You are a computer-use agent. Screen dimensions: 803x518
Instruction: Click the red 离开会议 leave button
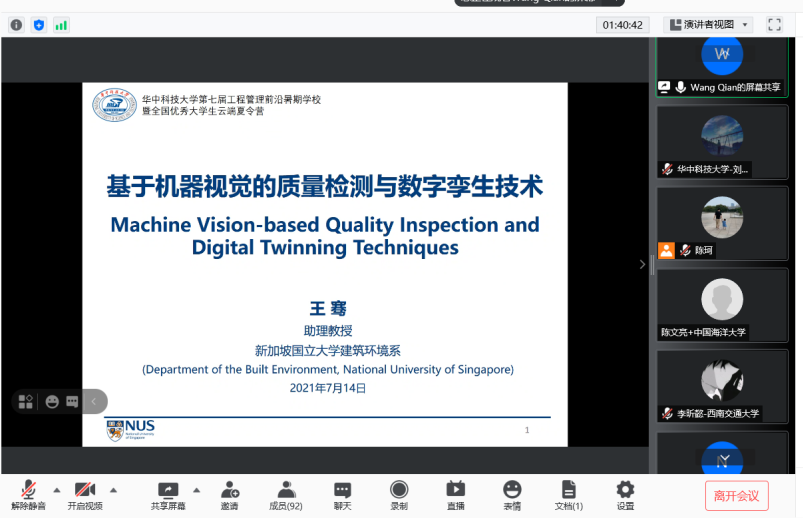(736, 495)
